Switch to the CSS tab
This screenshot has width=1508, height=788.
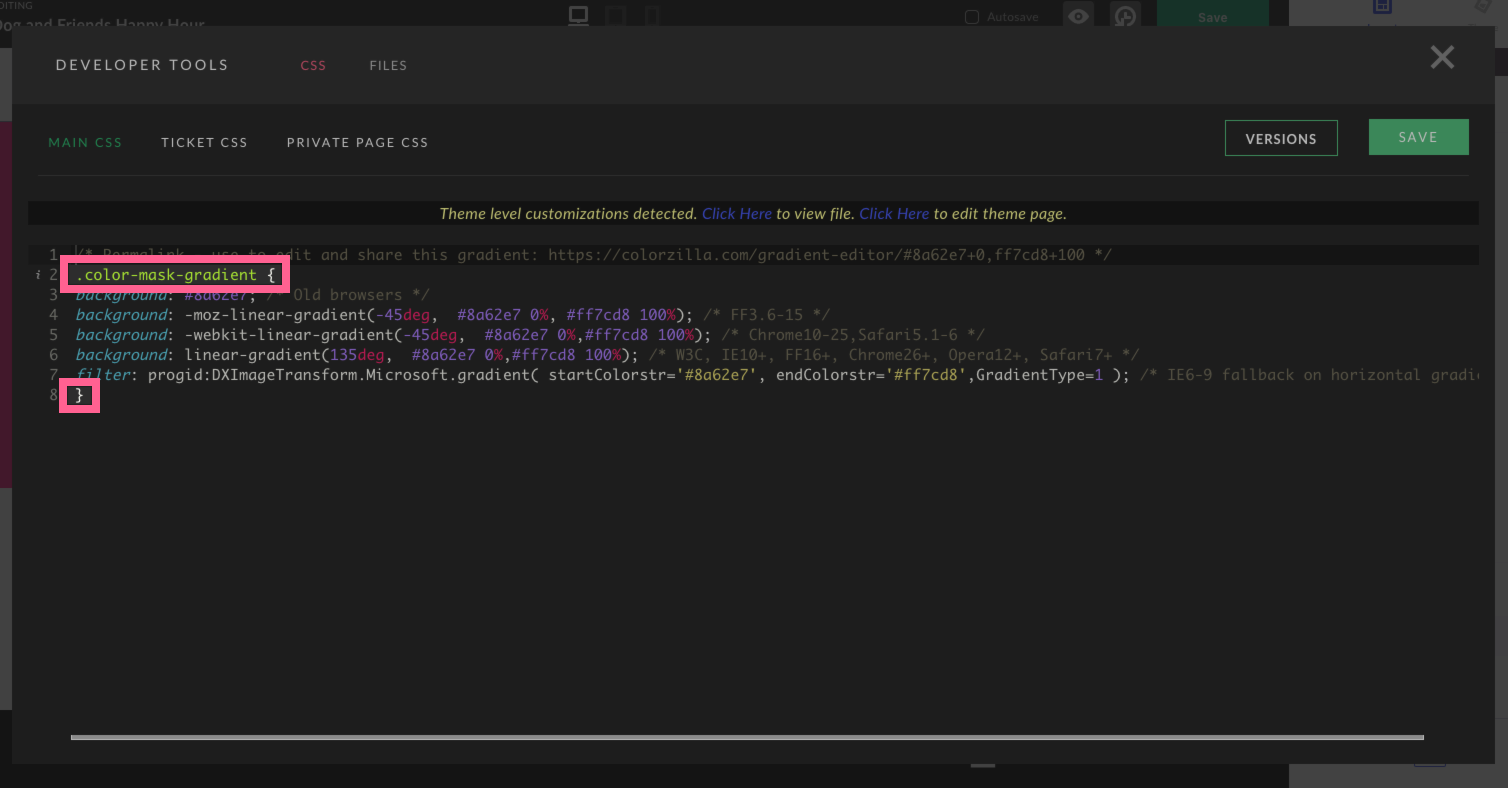click(313, 65)
